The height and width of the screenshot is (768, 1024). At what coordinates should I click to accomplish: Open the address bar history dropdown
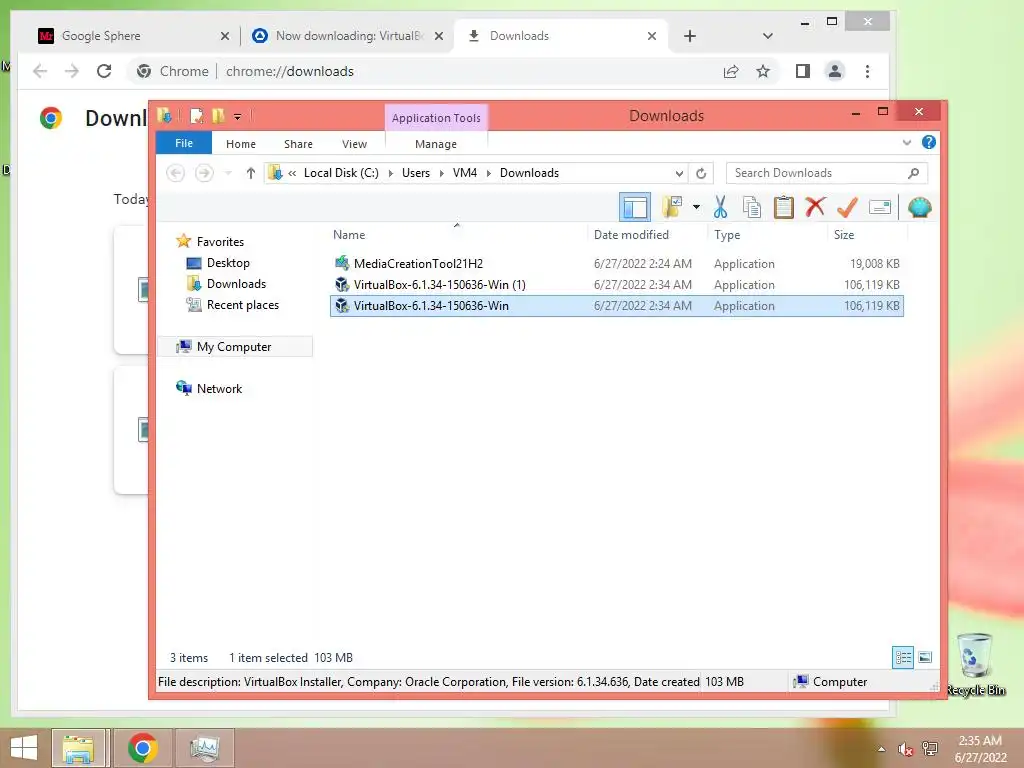pos(679,173)
